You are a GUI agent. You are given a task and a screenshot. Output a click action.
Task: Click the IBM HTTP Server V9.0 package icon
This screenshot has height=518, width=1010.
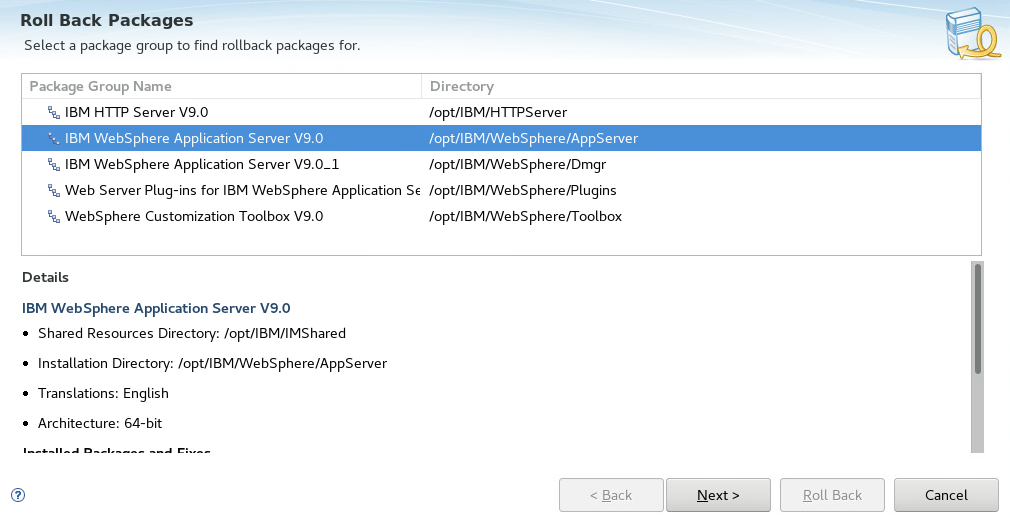coord(54,113)
